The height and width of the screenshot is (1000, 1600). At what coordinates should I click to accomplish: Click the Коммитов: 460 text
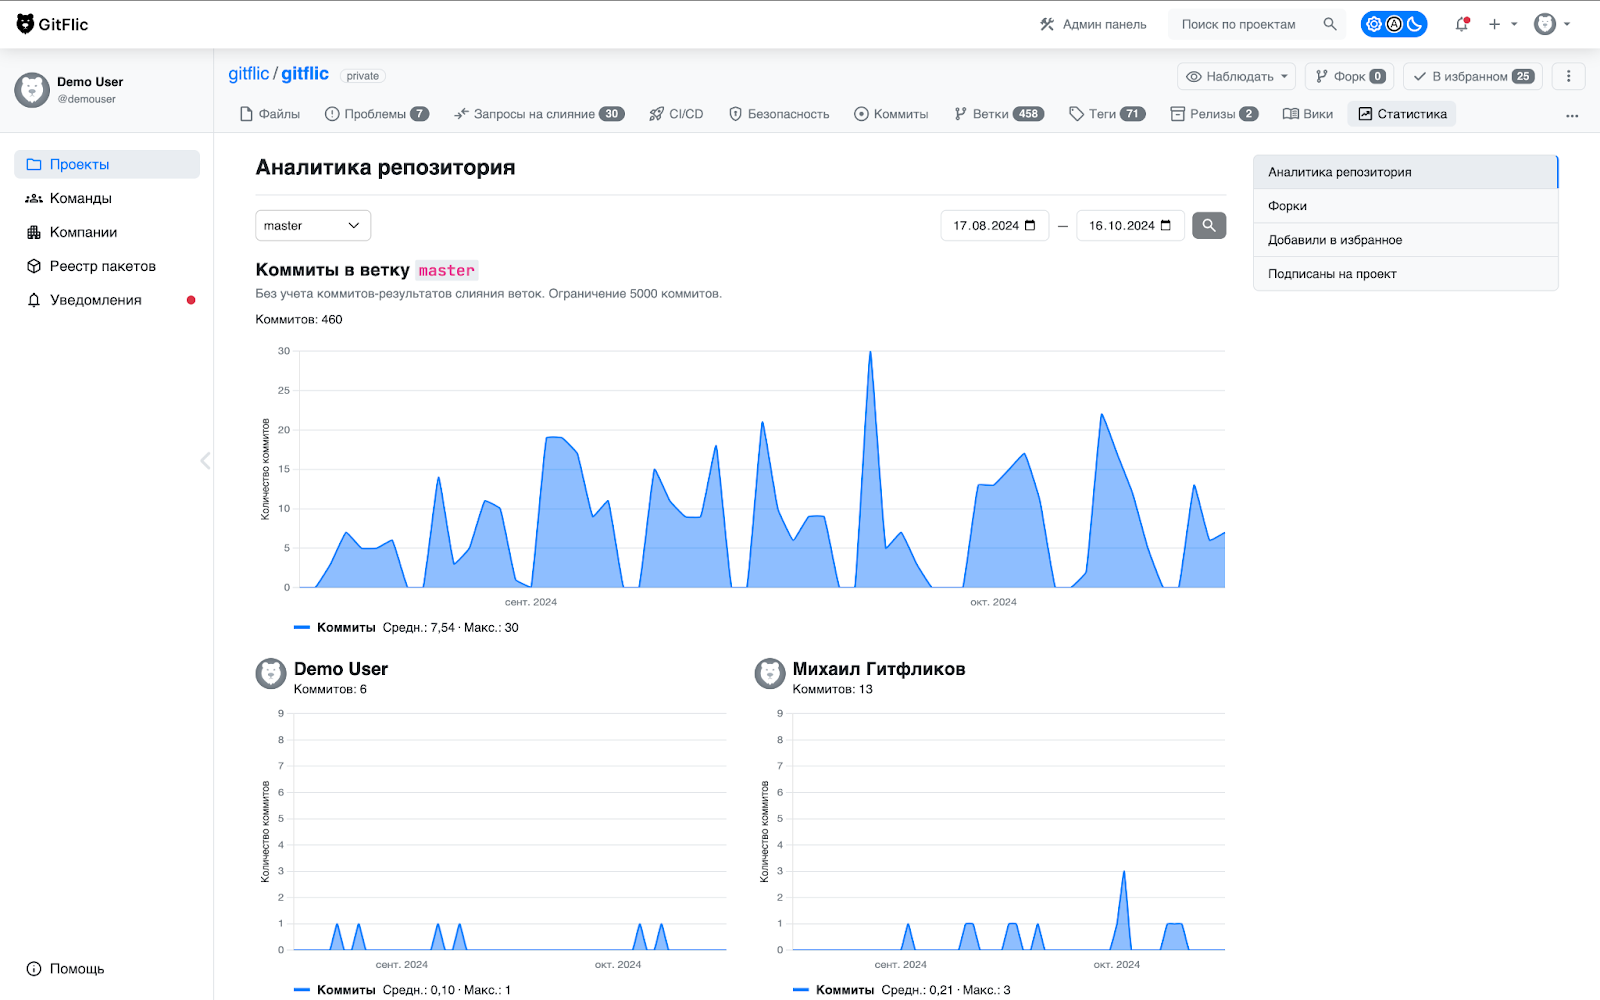[299, 320]
